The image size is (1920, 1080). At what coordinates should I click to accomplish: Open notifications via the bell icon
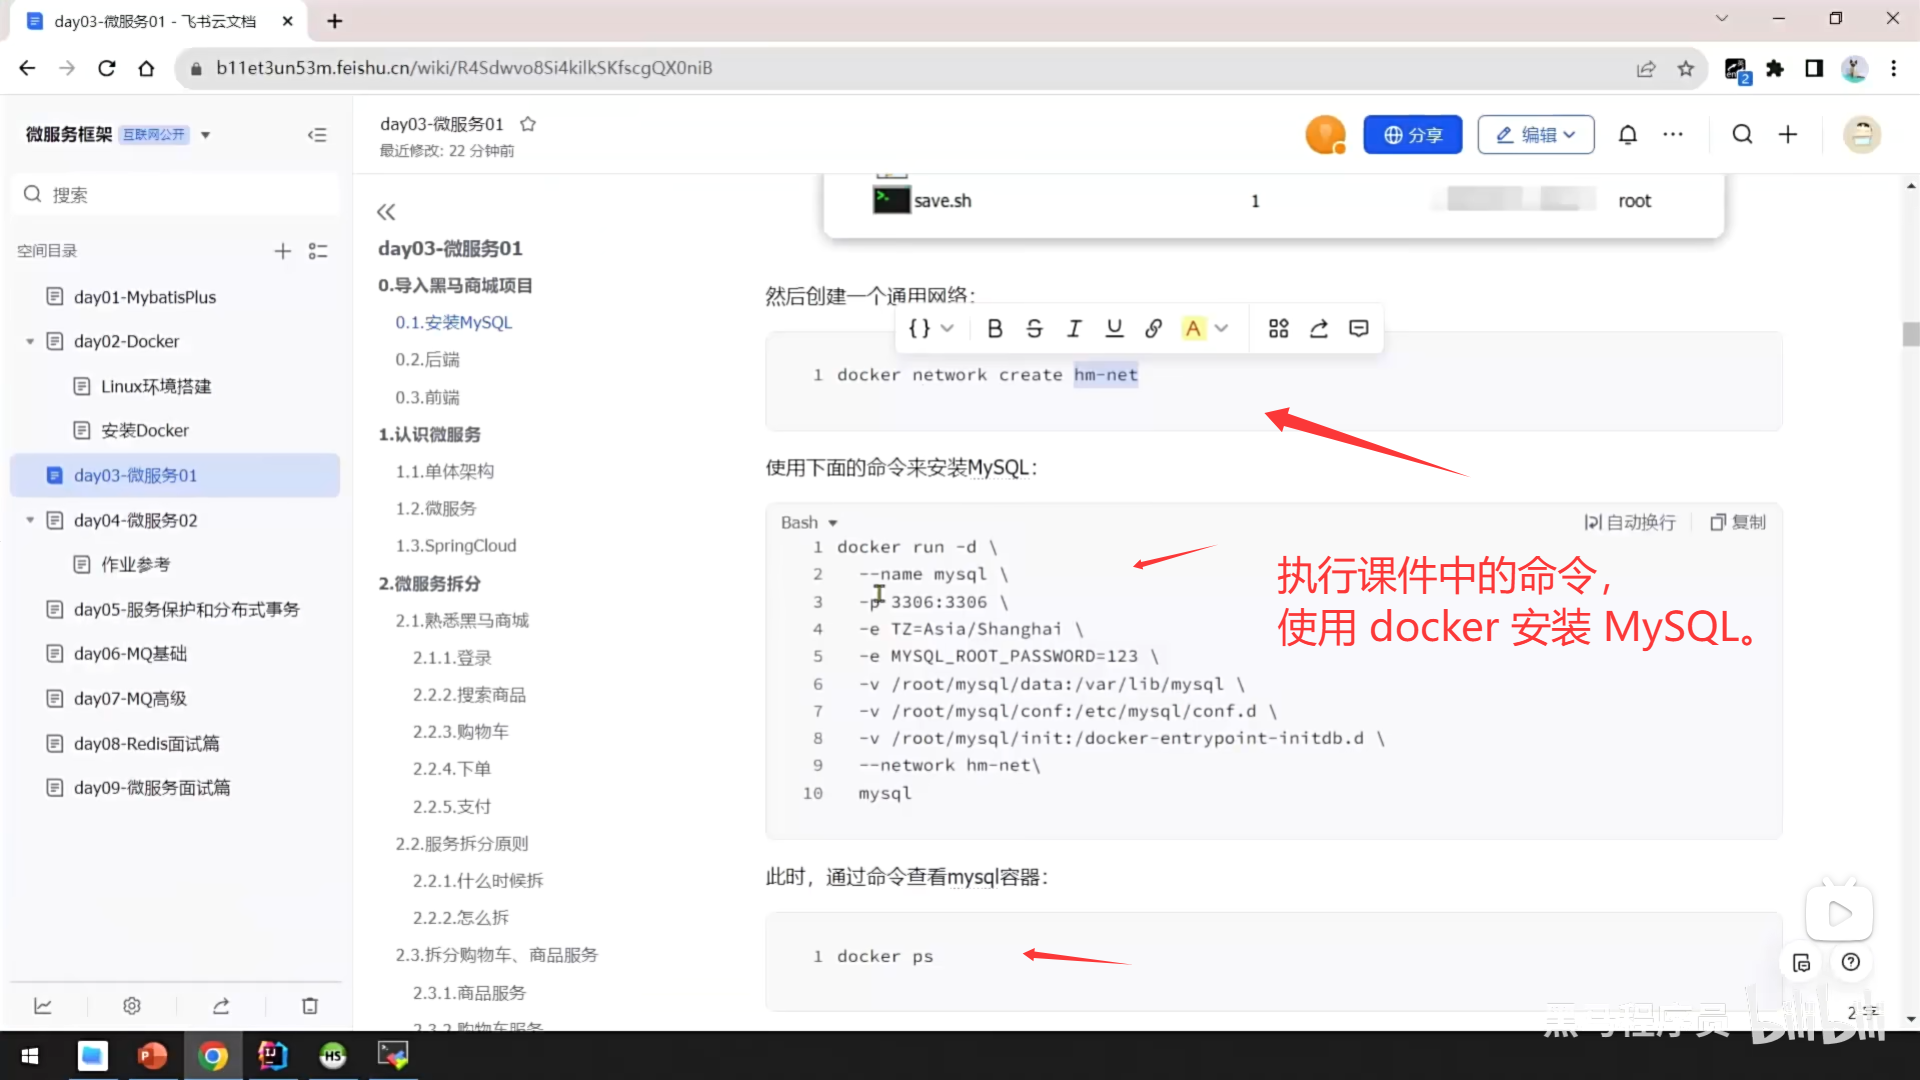1628,134
